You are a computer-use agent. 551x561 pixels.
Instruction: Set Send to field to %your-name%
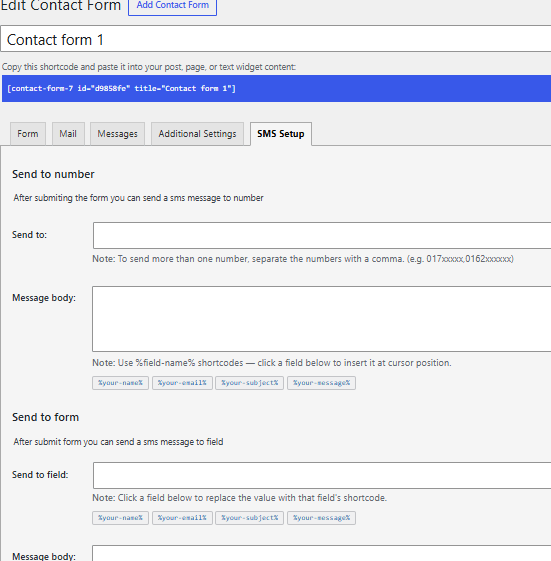(120, 518)
